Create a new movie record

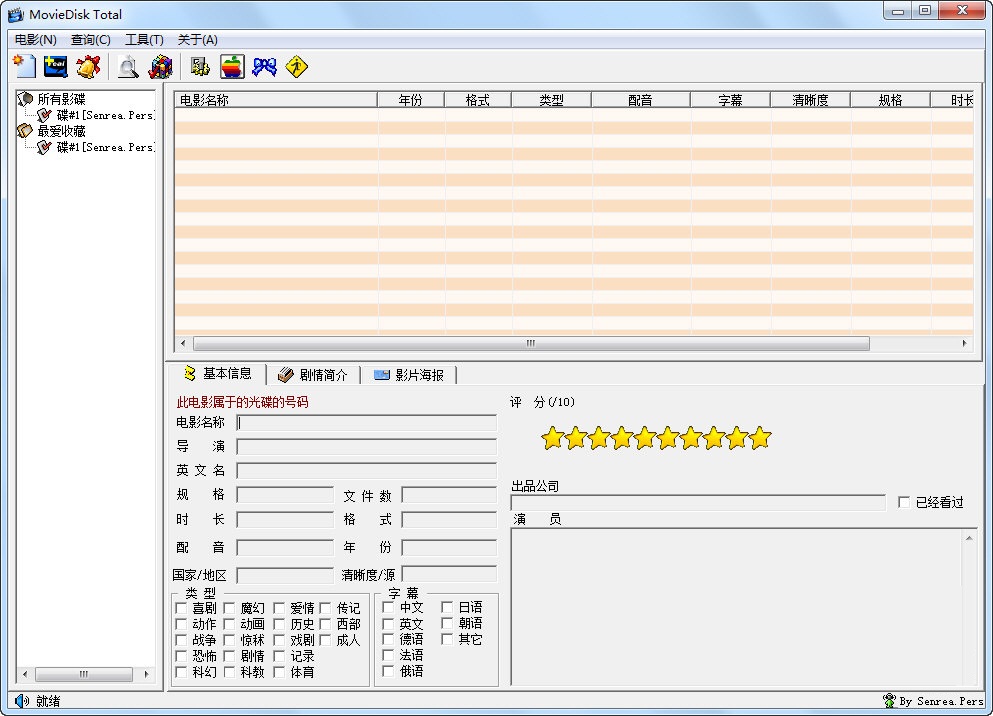click(22, 65)
